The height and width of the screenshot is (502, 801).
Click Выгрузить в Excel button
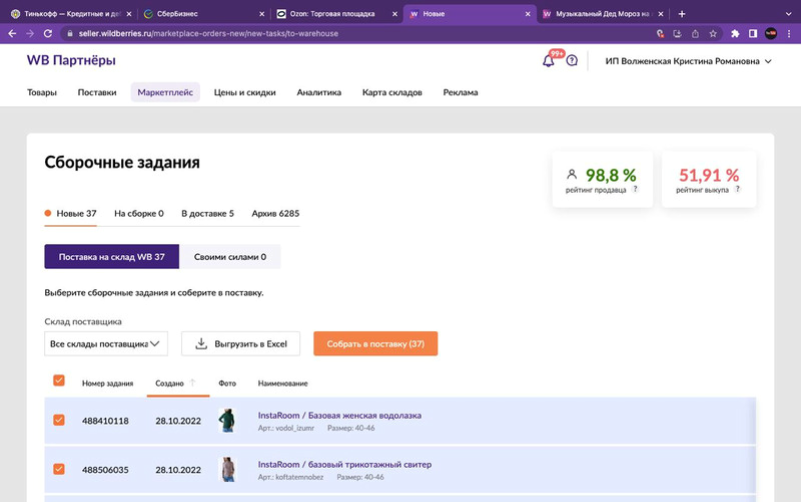[241, 344]
